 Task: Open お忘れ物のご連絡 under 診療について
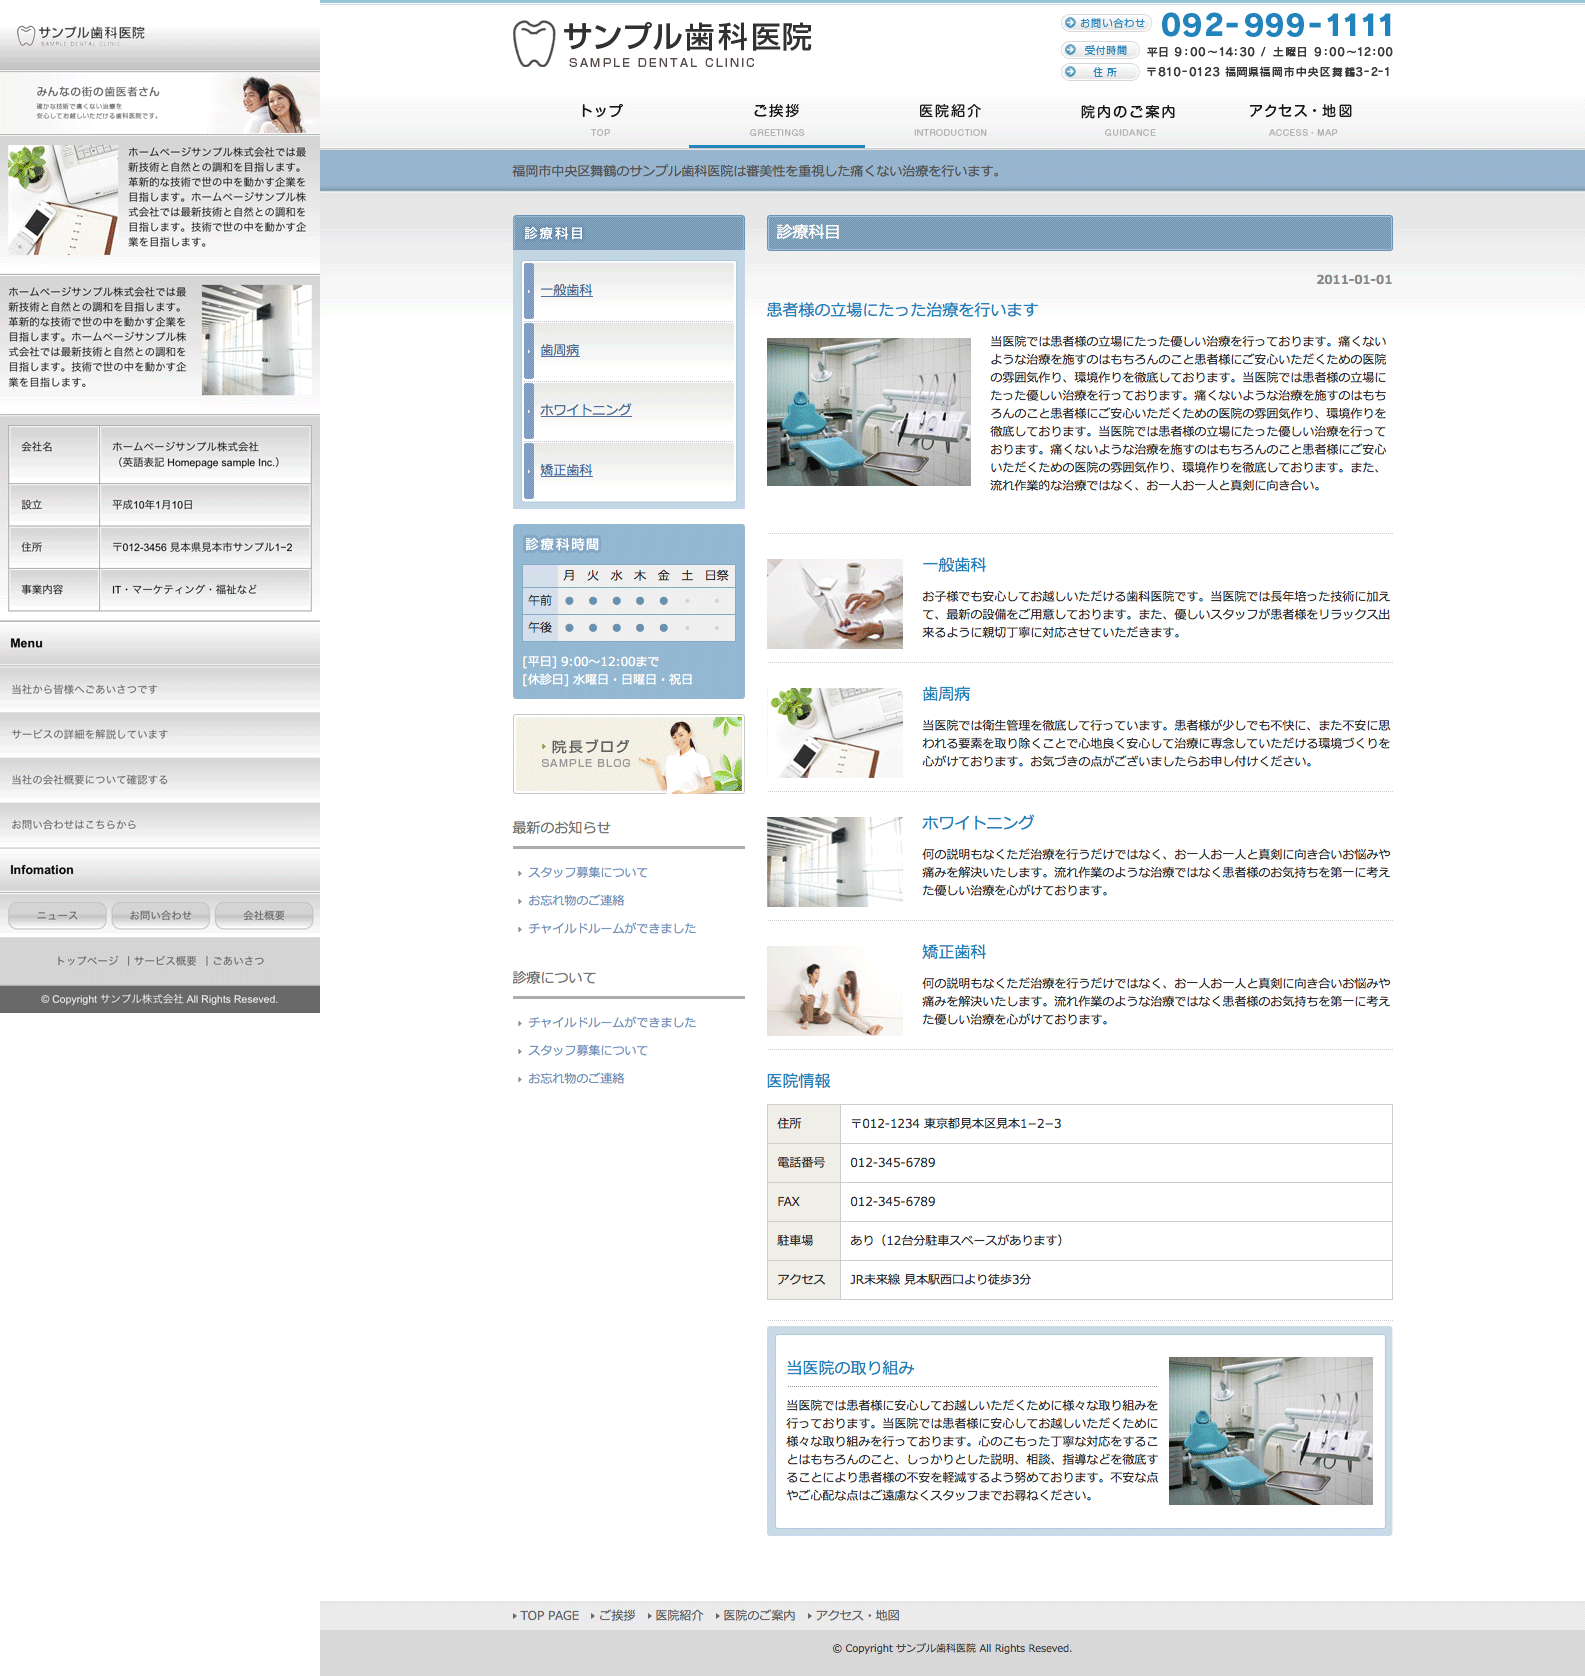coord(576,1079)
